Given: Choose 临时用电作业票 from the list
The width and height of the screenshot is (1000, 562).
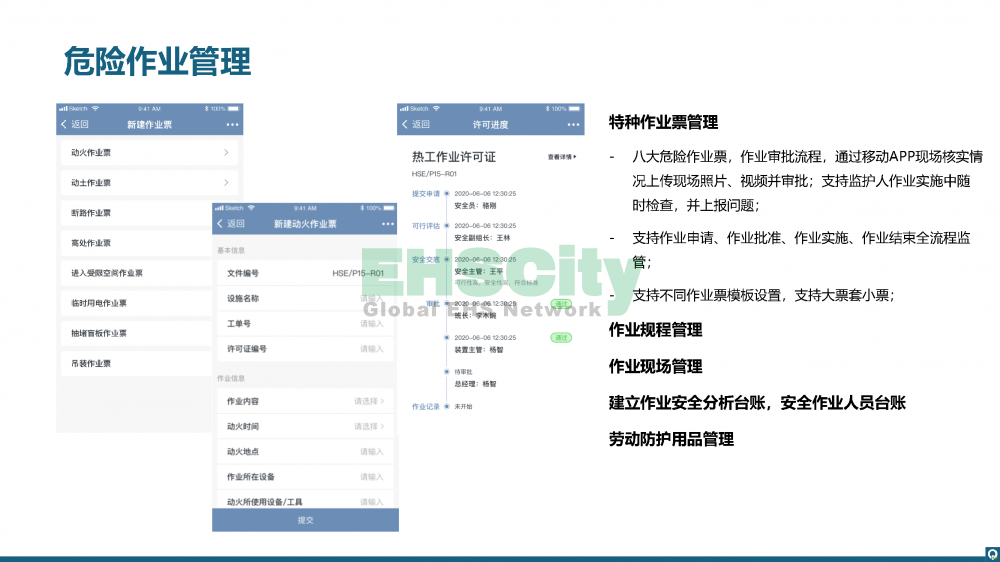Looking at the screenshot, I should coord(99,303).
